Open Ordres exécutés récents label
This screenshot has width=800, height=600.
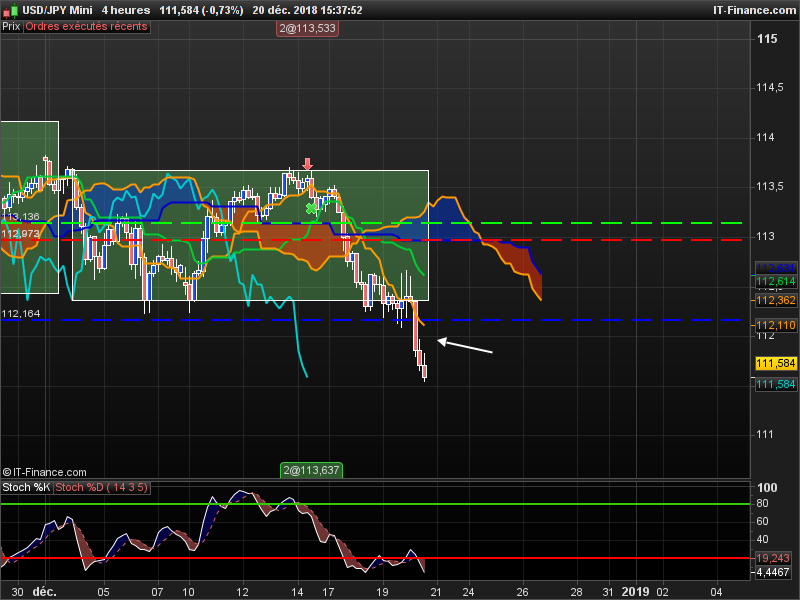86,27
